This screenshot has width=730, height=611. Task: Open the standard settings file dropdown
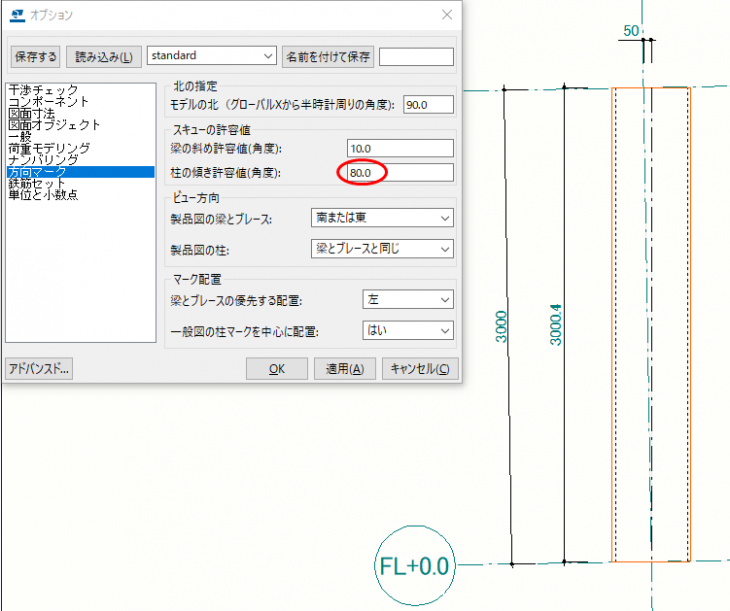click(212, 55)
